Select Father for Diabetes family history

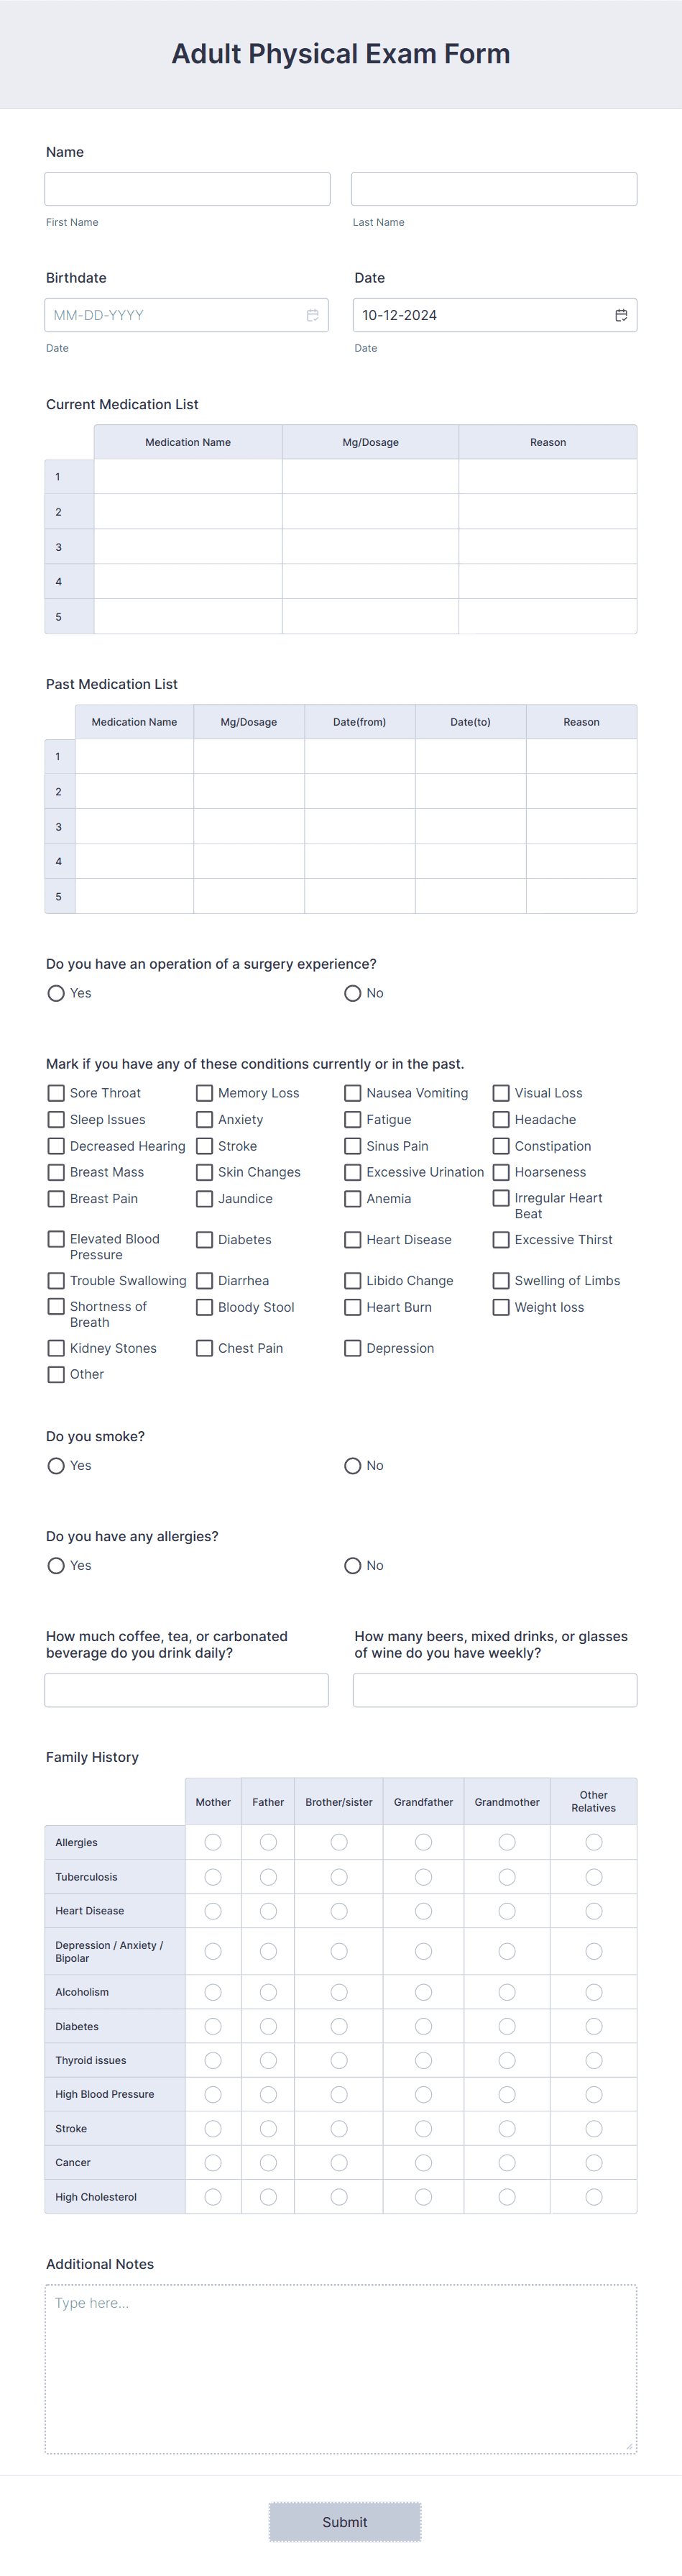click(x=268, y=2026)
